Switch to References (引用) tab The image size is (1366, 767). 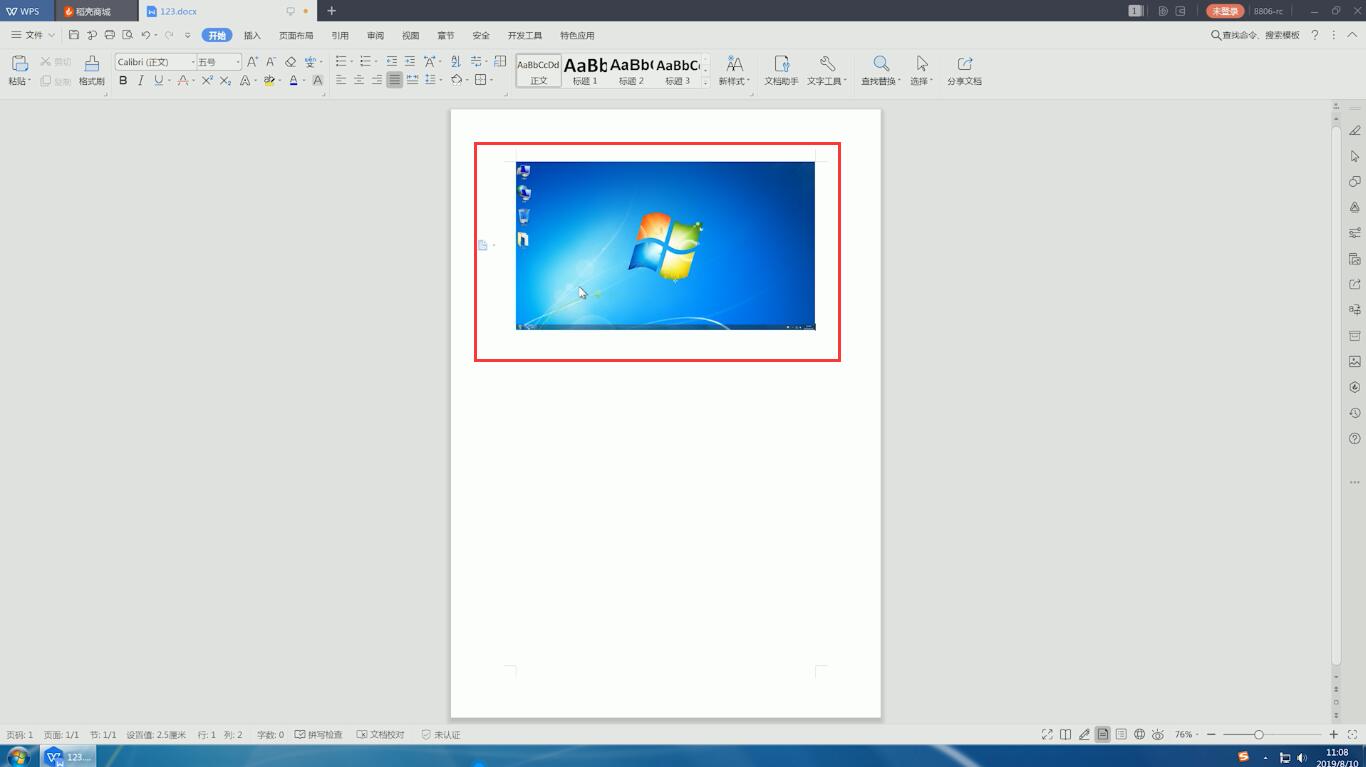(340, 35)
